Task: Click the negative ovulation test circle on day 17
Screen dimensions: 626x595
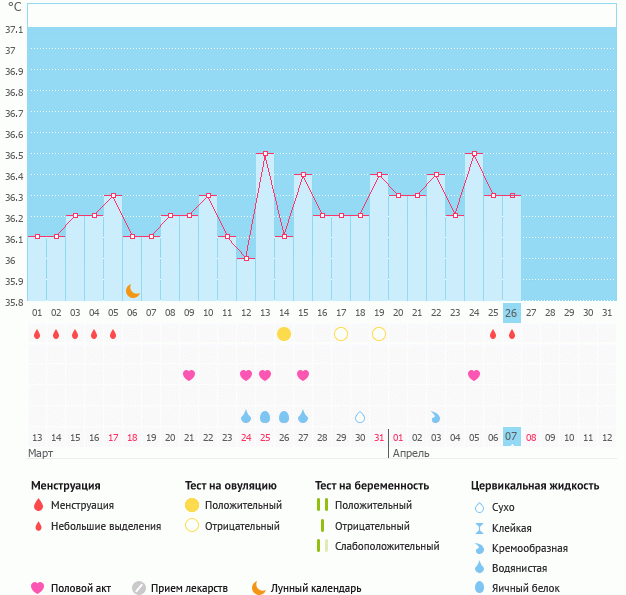Action: pos(341,334)
